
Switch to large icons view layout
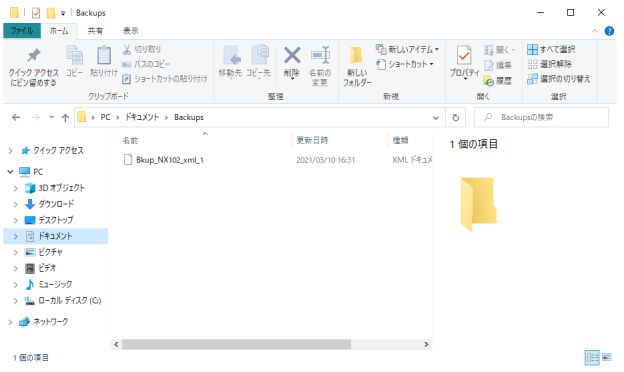pyautogui.click(x=606, y=357)
